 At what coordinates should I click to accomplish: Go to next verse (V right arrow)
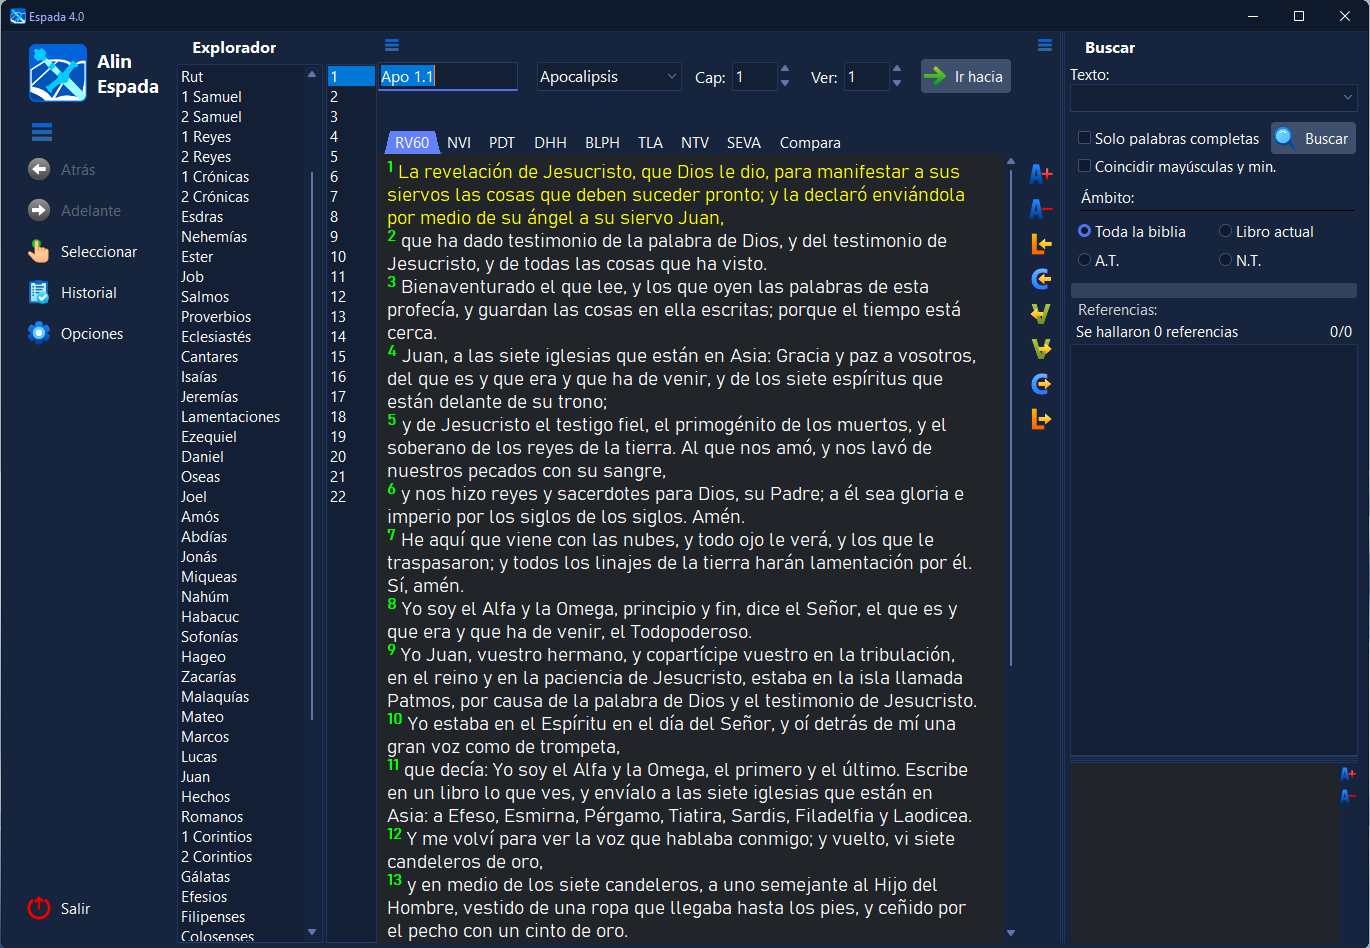pos(1040,349)
